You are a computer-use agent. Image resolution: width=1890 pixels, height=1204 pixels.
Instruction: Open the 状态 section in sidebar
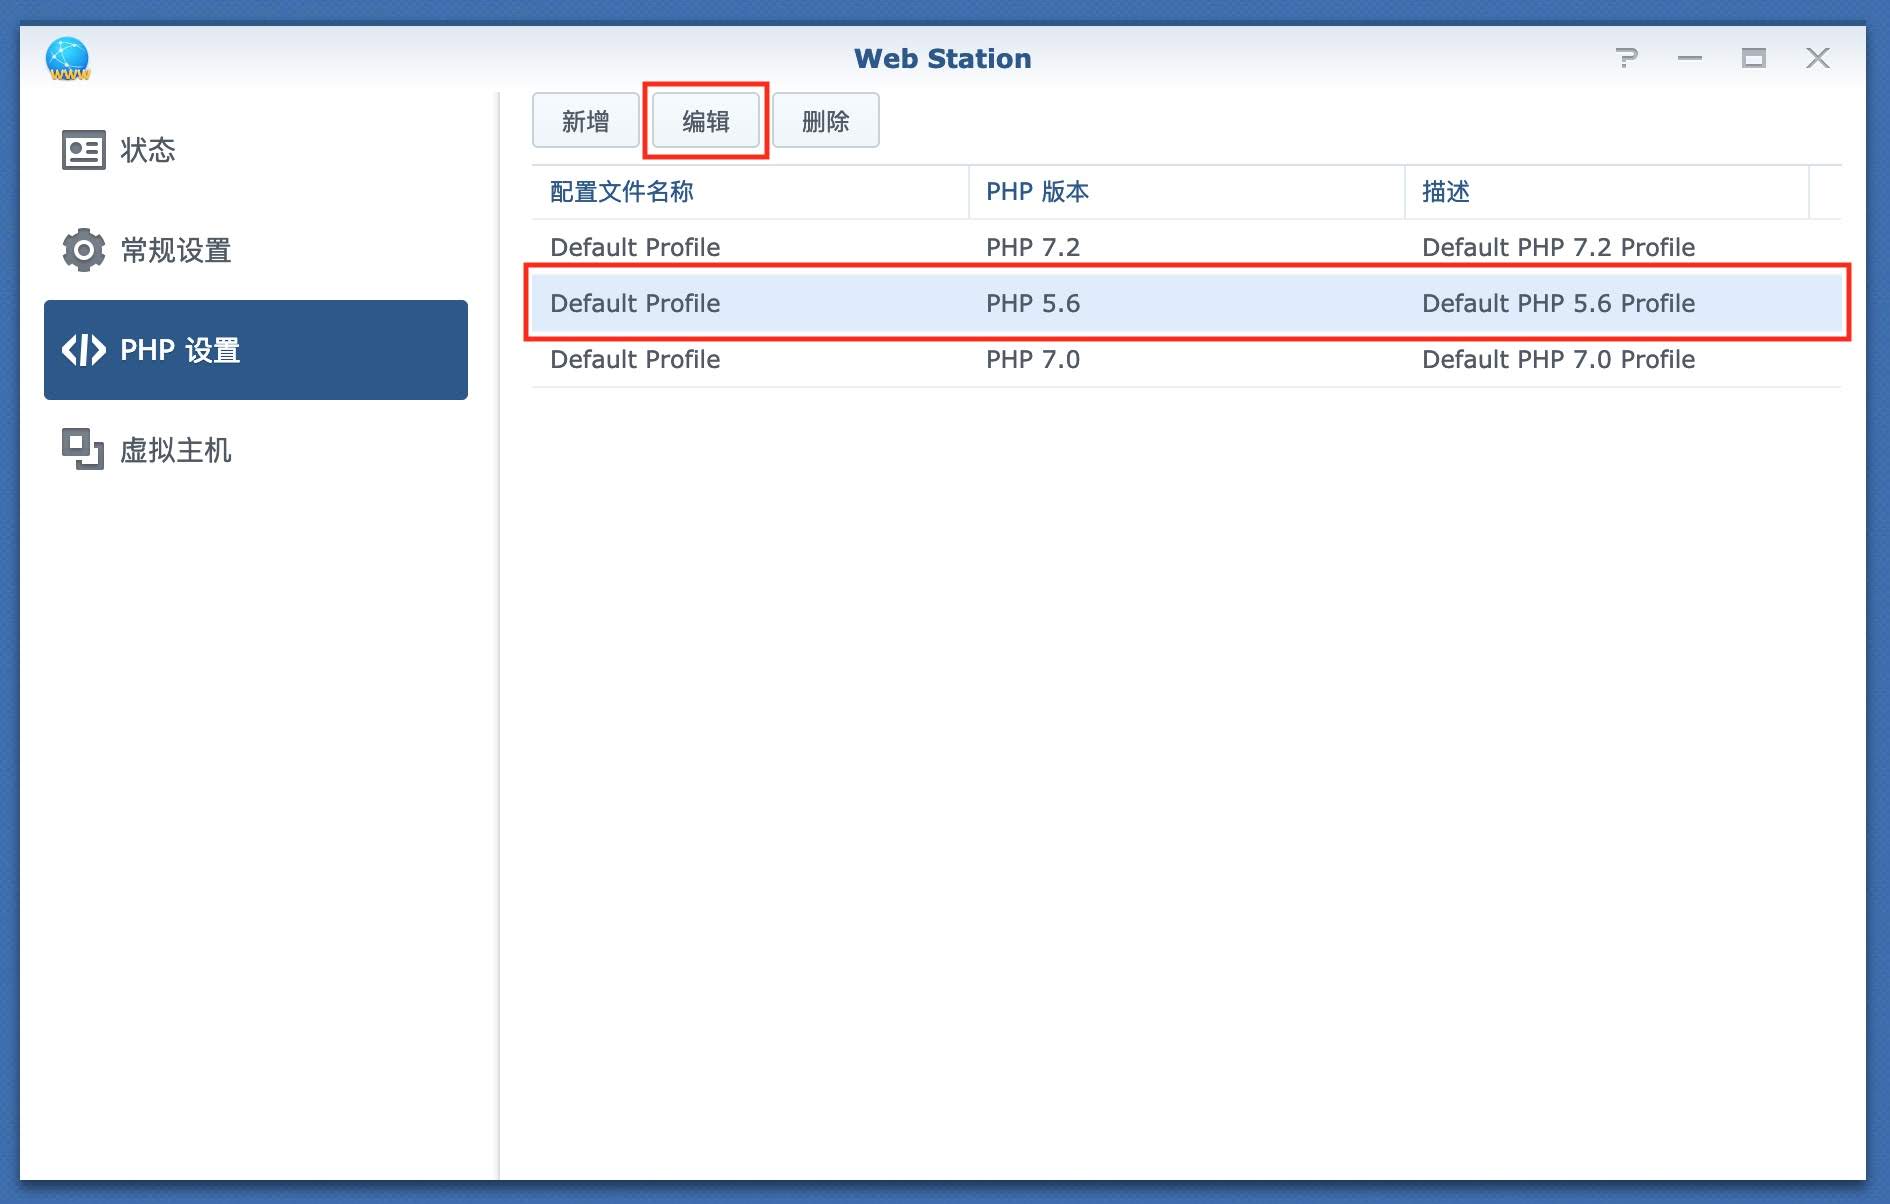(x=256, y=150)
